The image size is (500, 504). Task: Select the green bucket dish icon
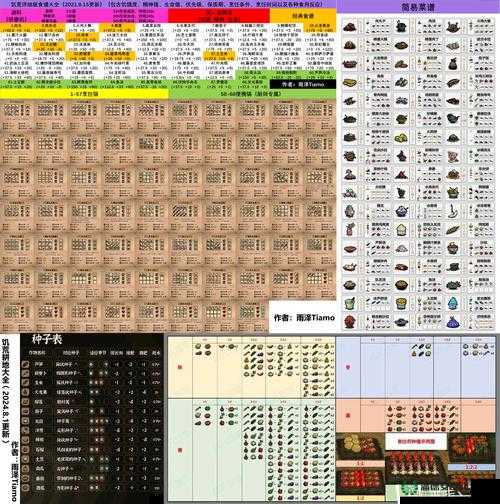[350, 303]
